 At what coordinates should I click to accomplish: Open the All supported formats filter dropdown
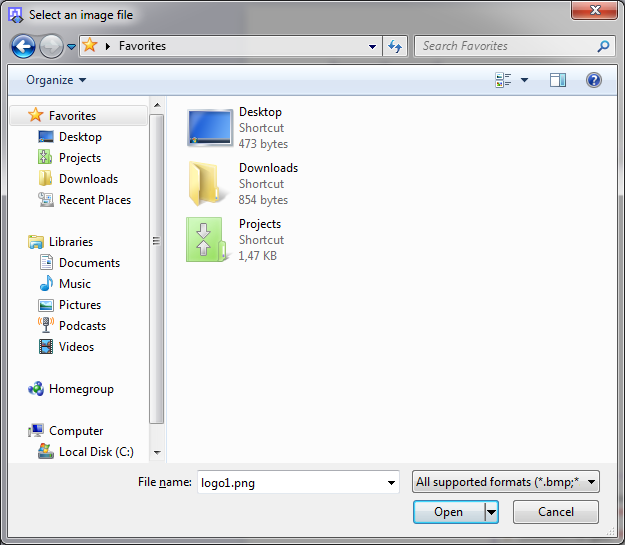pos(506,482)
